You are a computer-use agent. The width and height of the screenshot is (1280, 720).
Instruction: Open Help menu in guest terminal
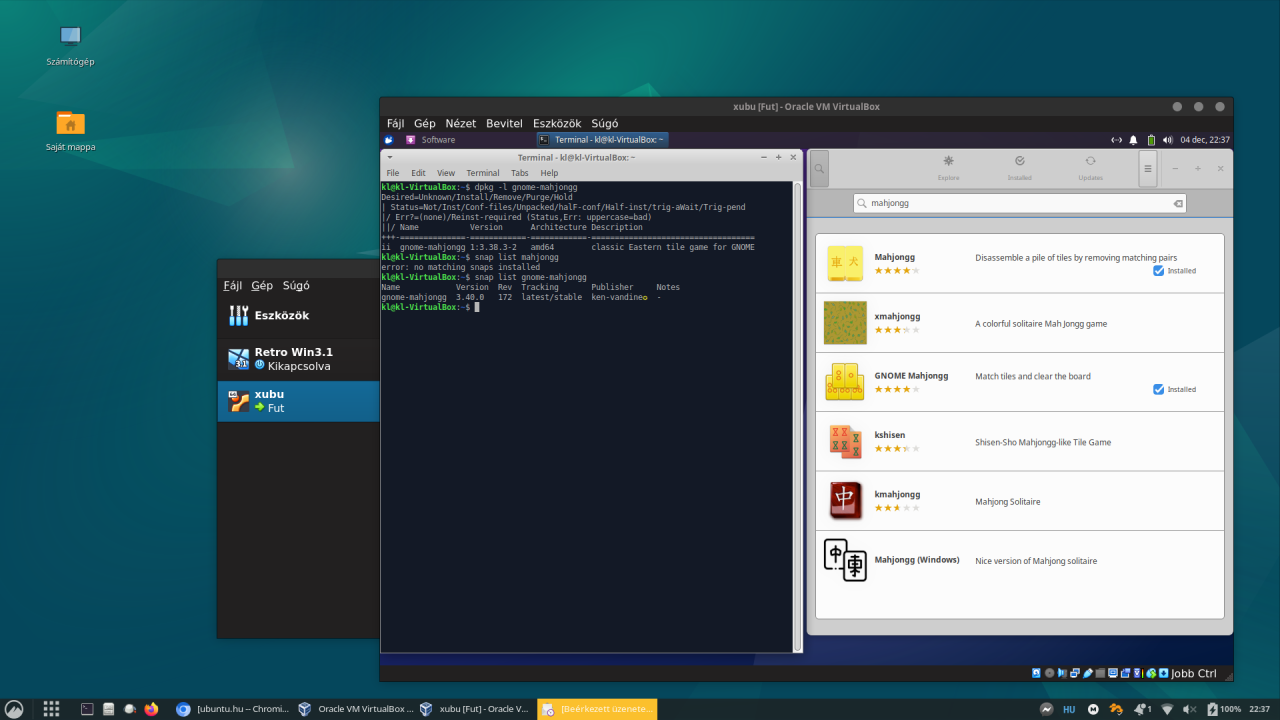coord(549,174)
